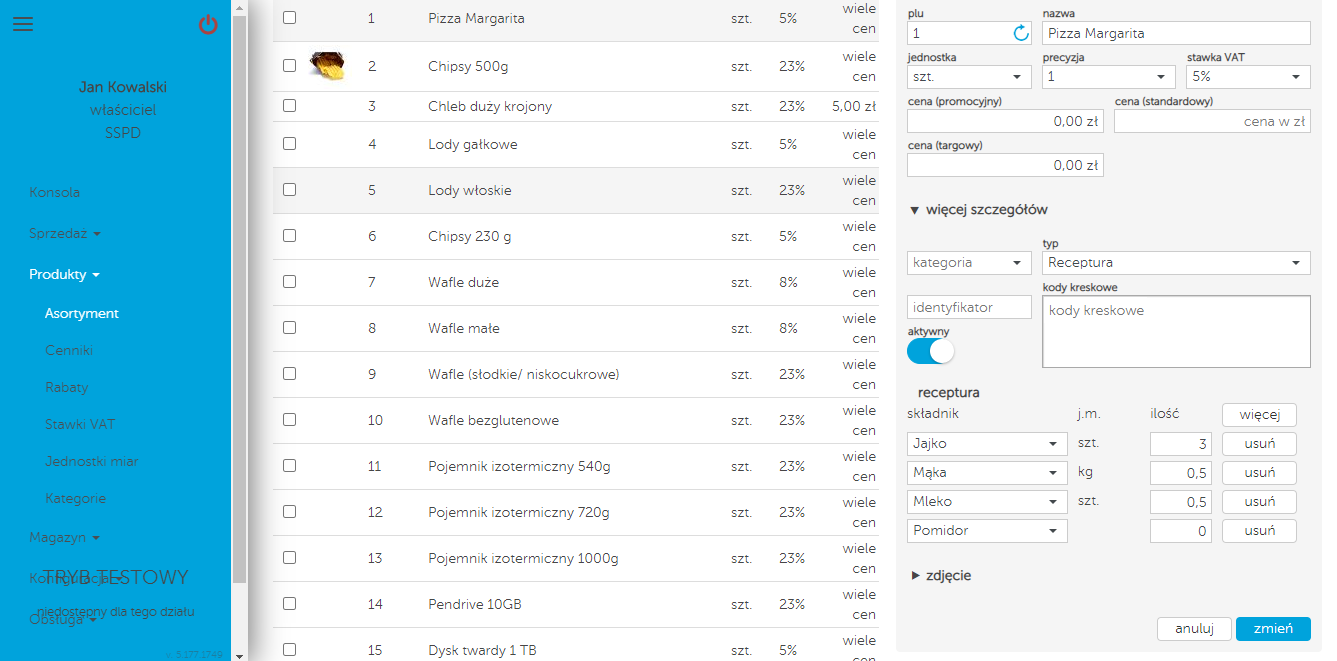Viewport: 1337px width, 661px height.
Task: Check the Pendrive 10GB checkbox
Action: coord(290,604)
